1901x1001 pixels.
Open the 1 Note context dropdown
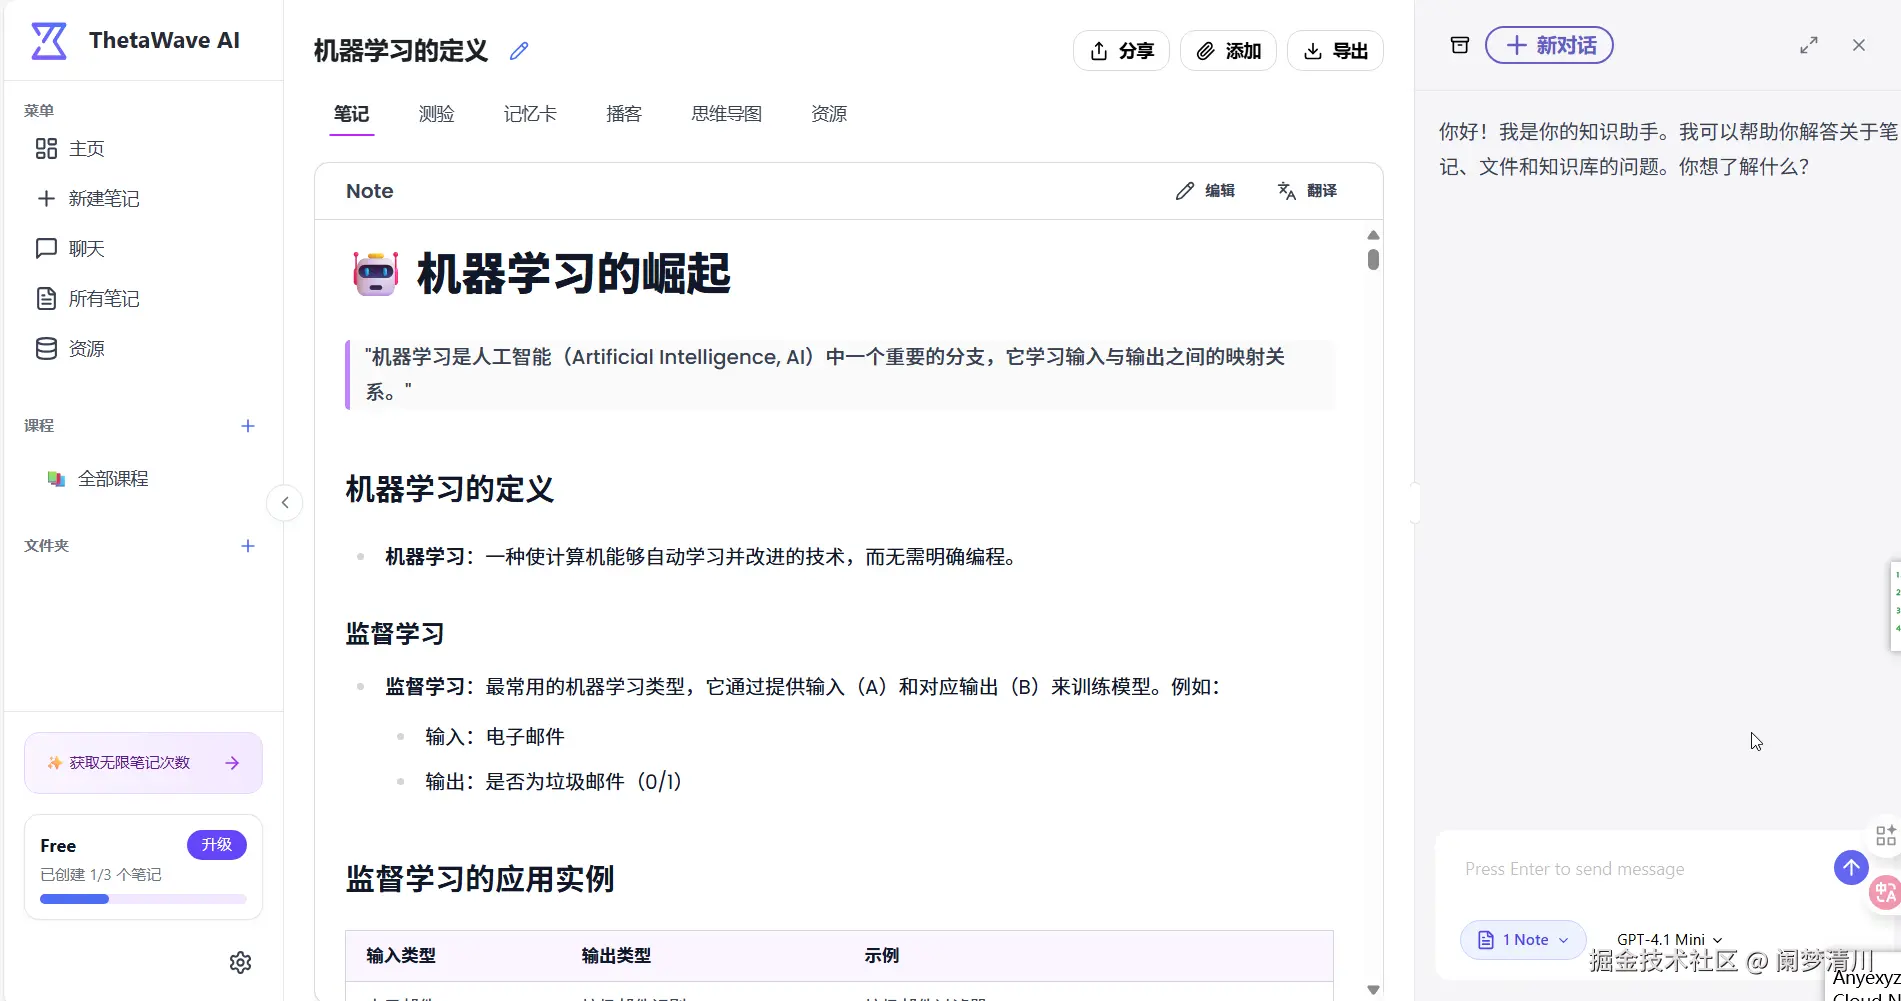point(1523,940)
